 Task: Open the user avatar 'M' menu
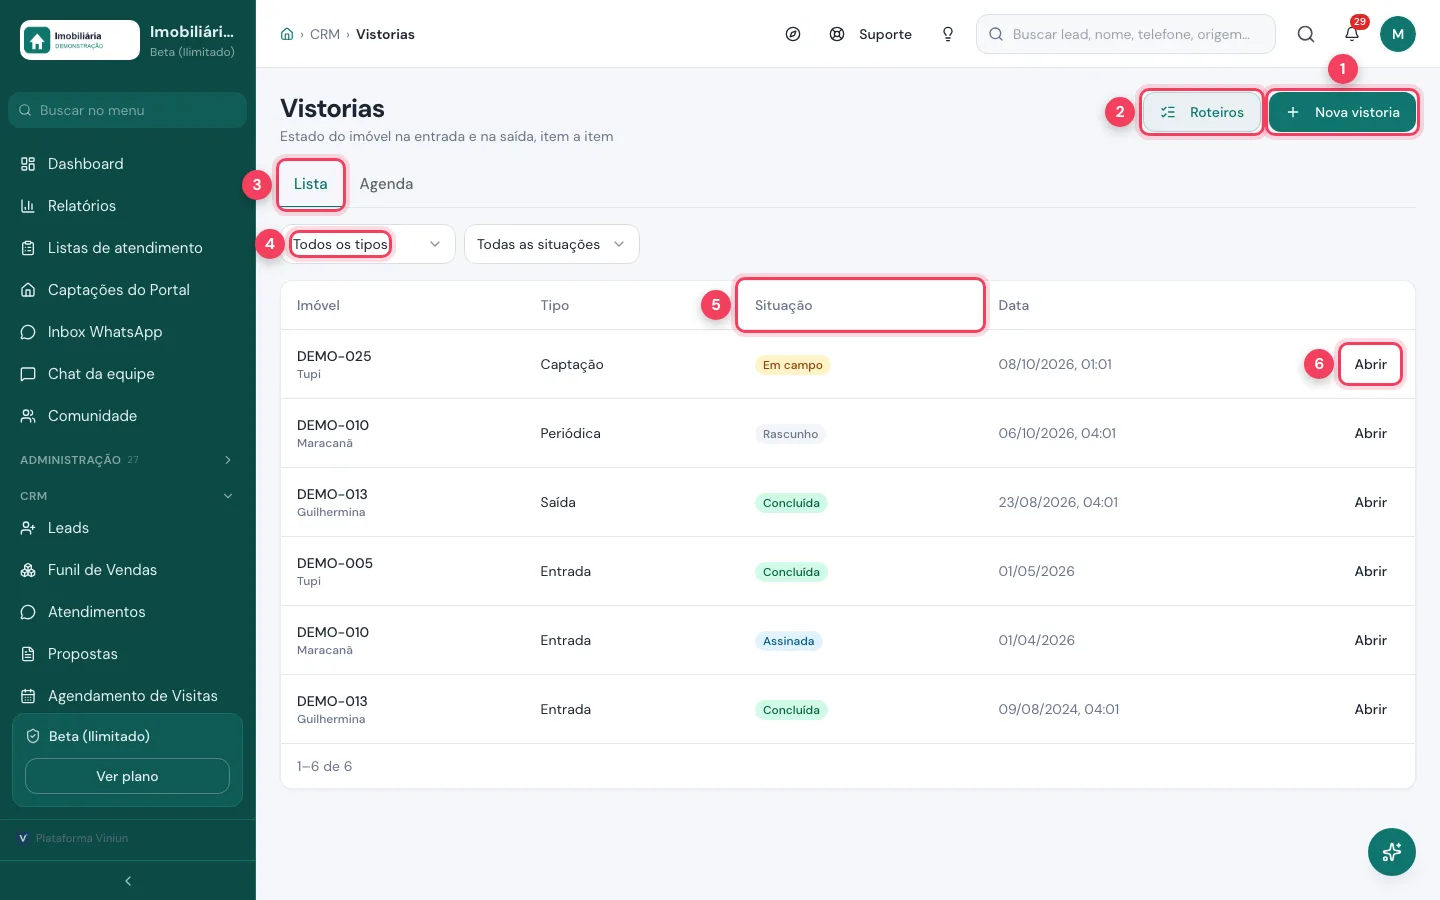tap(1398, 34)
